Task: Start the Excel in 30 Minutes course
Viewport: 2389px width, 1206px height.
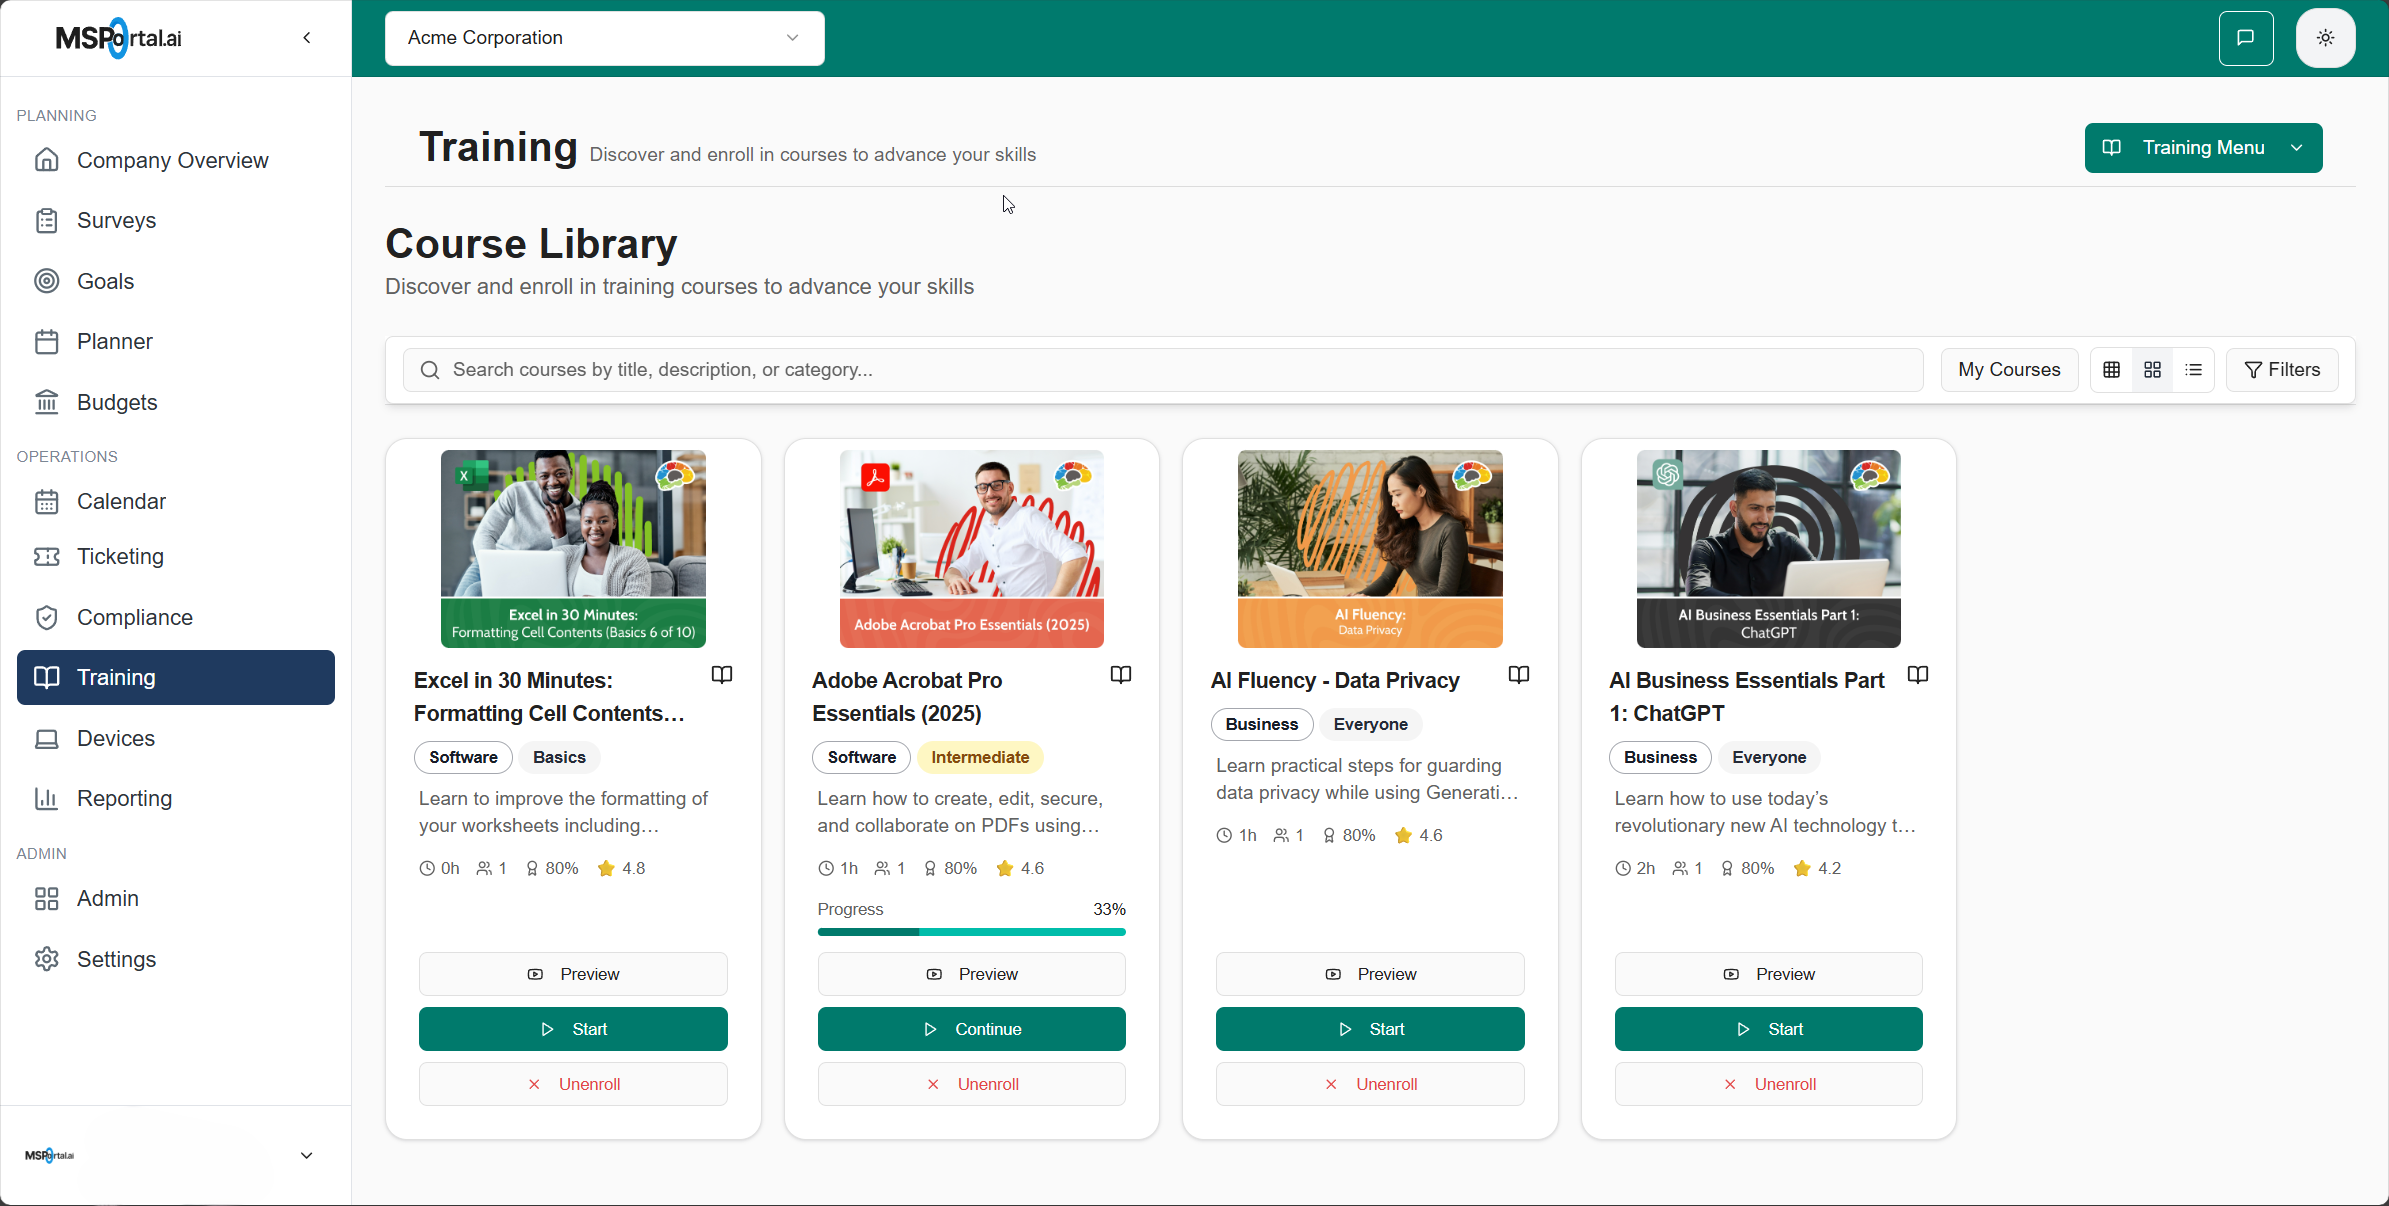Action: (573, 1029)
